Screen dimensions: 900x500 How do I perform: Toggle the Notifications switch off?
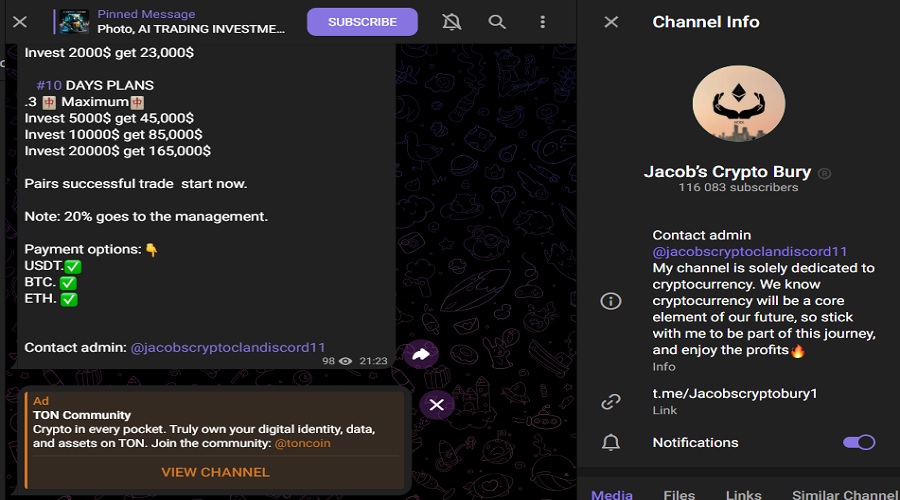click(x=859, y=442)
